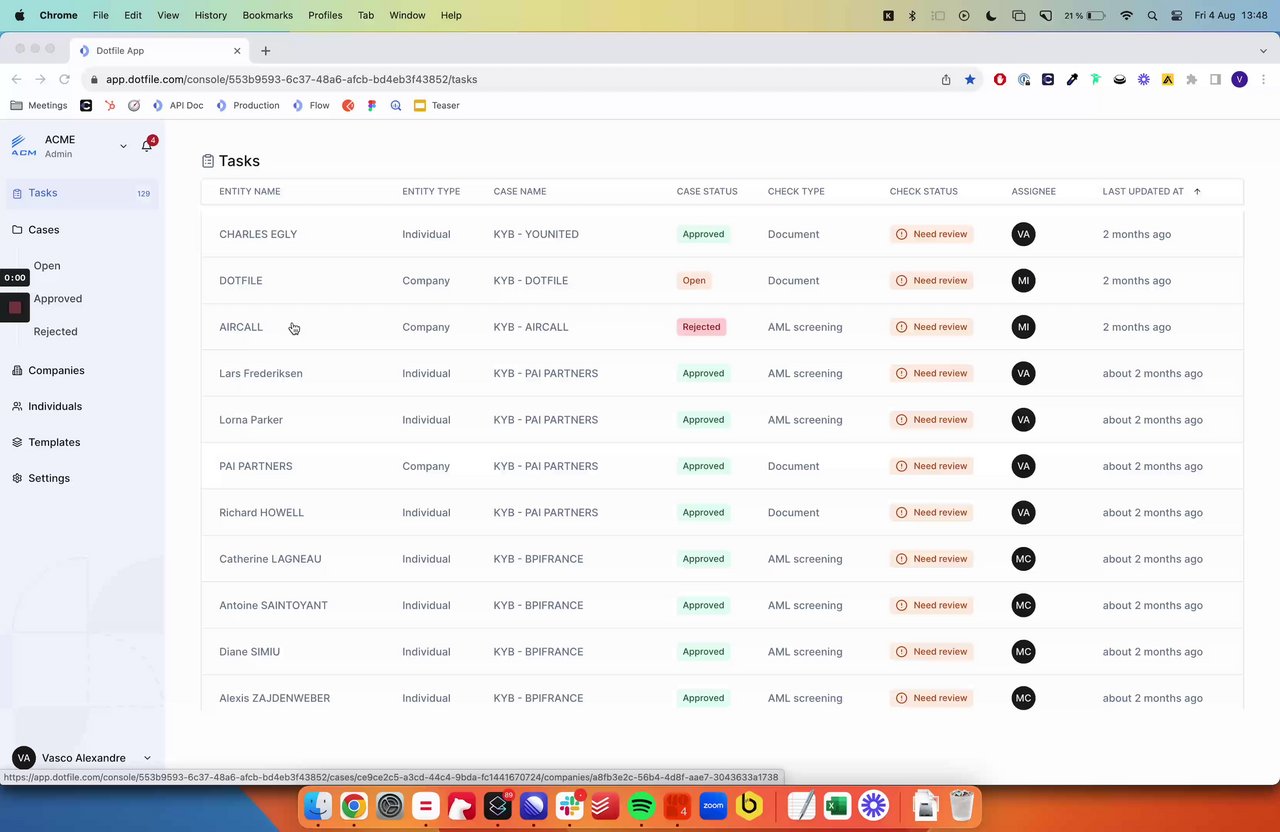Open the Bookmarks menu

pos(267,15)
